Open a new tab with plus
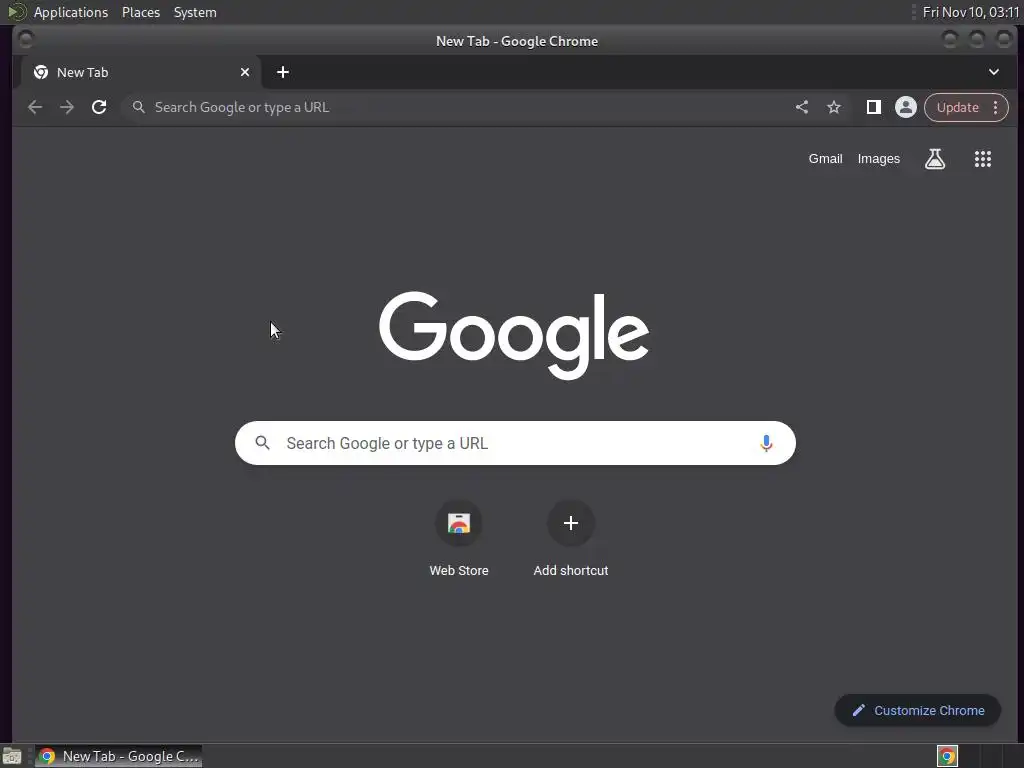 [283, 72]
